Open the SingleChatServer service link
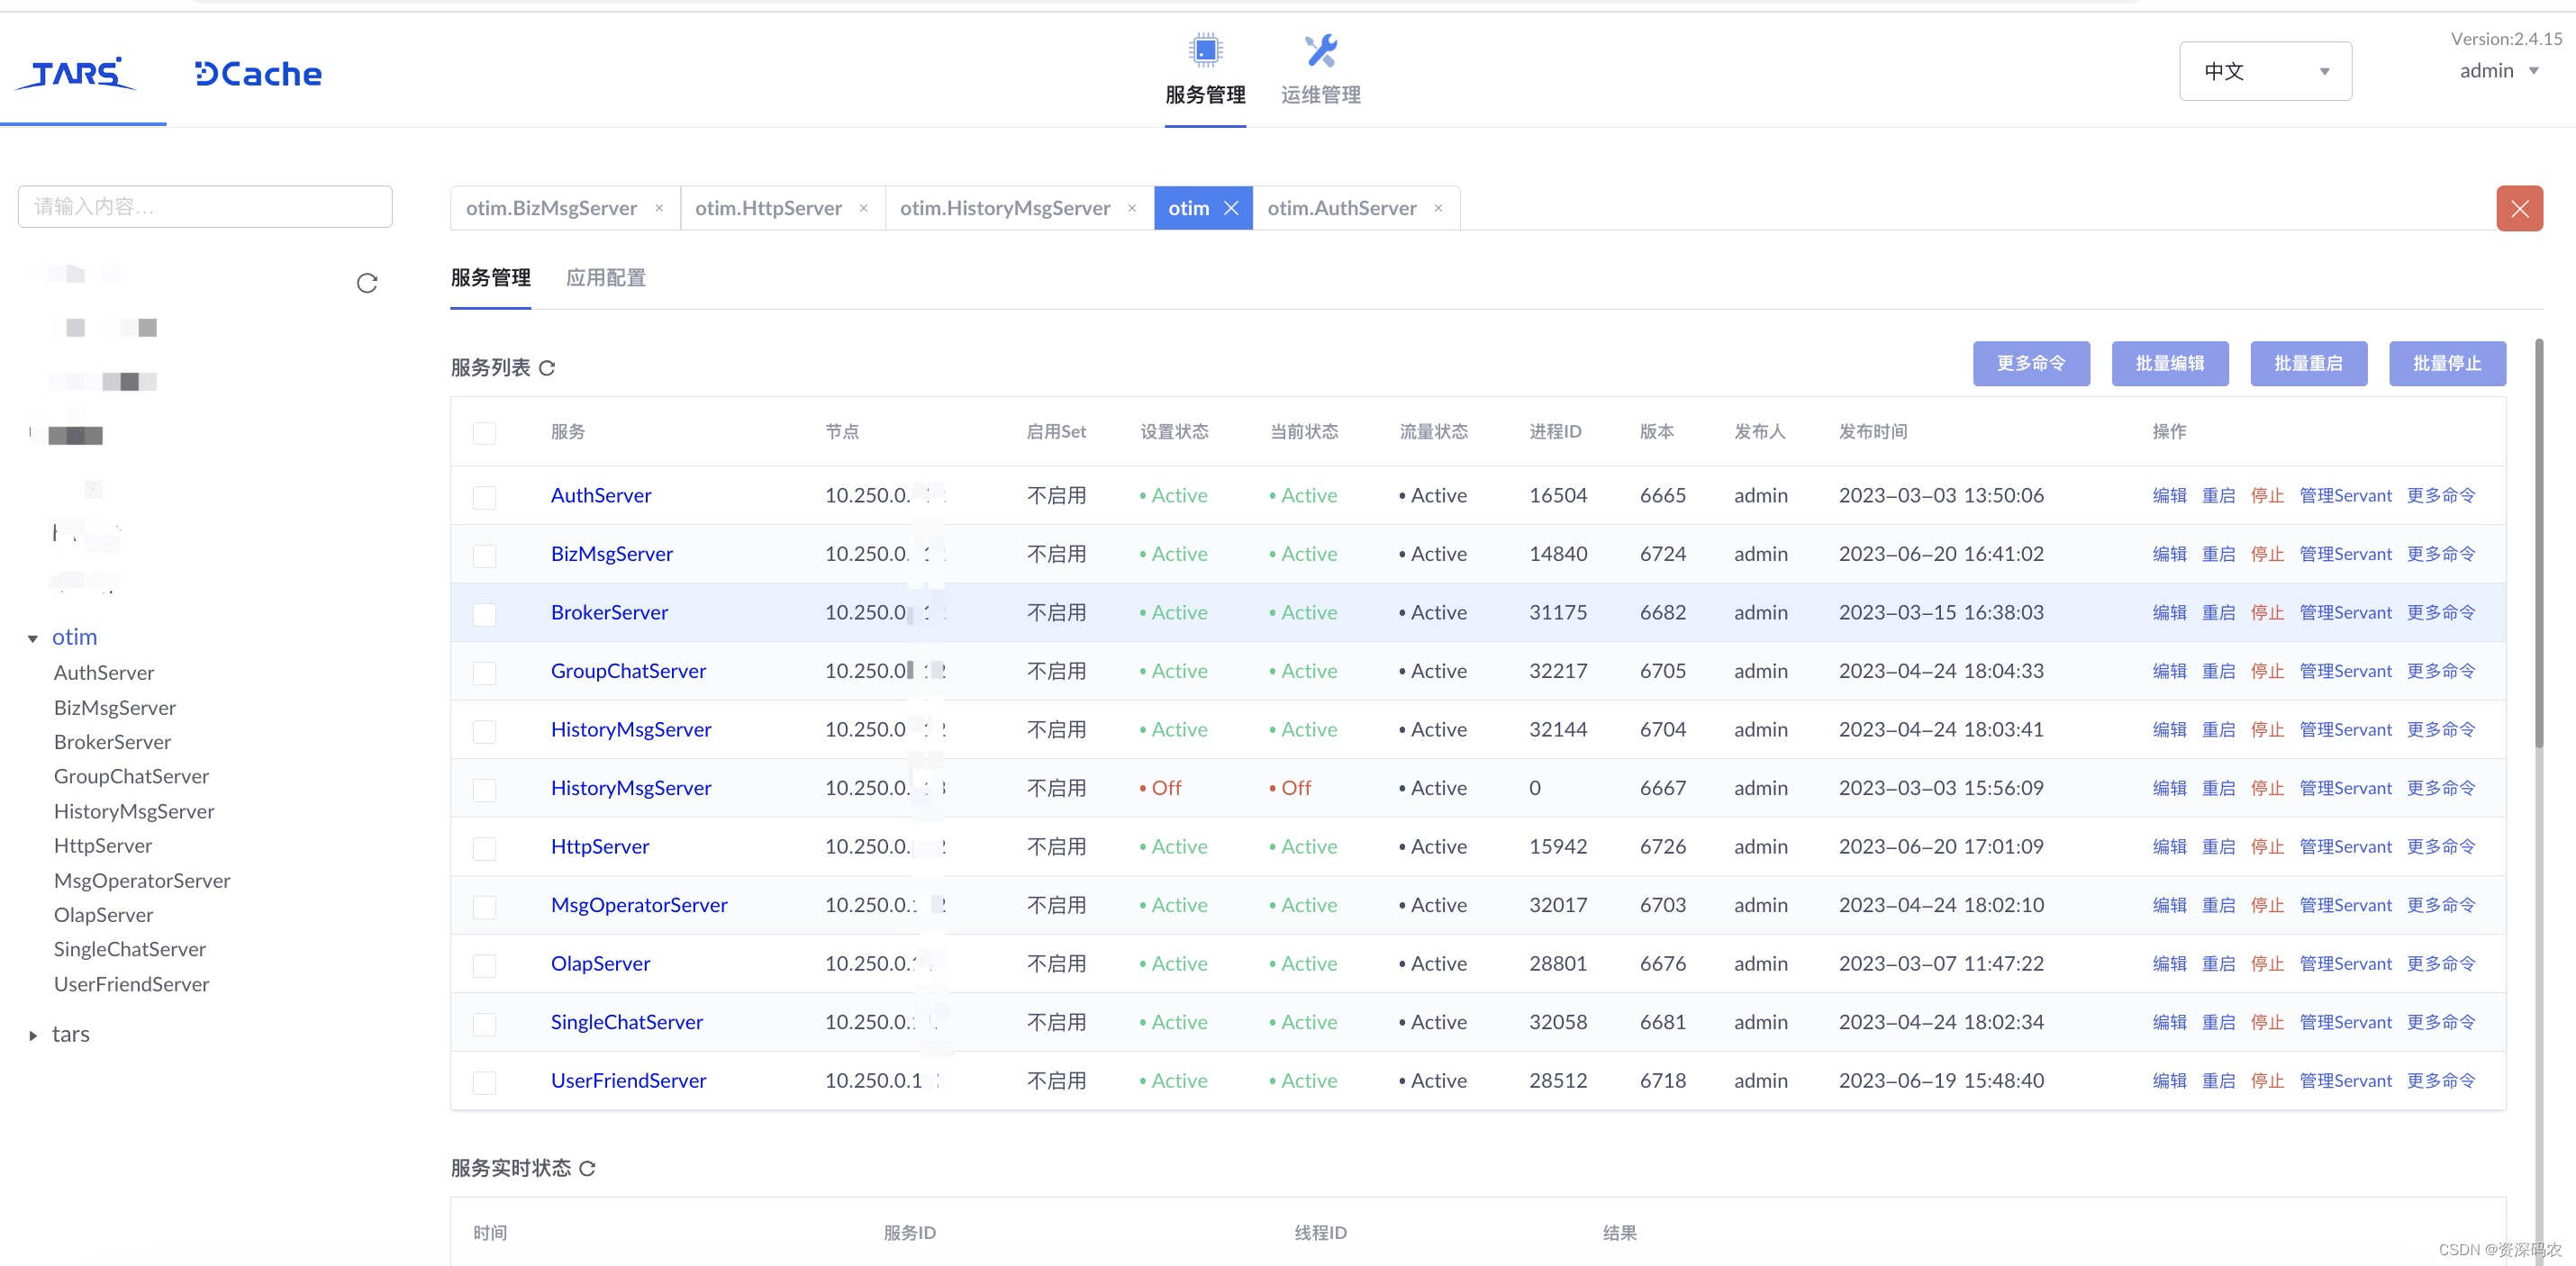Image resolution: width=2576 pixels, height=1266 pixels. [626, 1022]
